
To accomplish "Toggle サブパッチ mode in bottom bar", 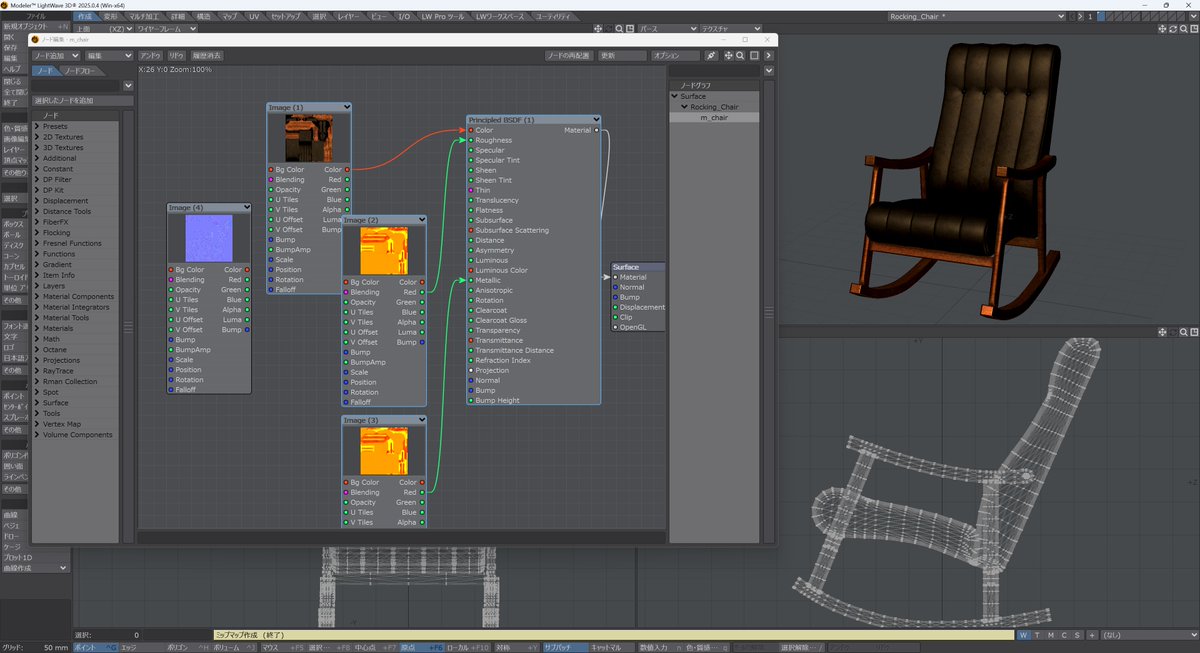I will [566, 647].
